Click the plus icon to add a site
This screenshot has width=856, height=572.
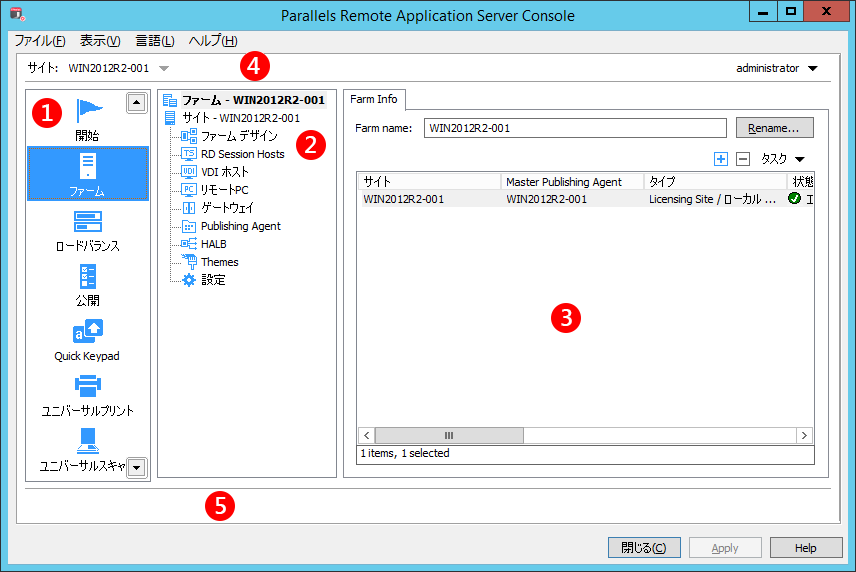coord(721,159)
